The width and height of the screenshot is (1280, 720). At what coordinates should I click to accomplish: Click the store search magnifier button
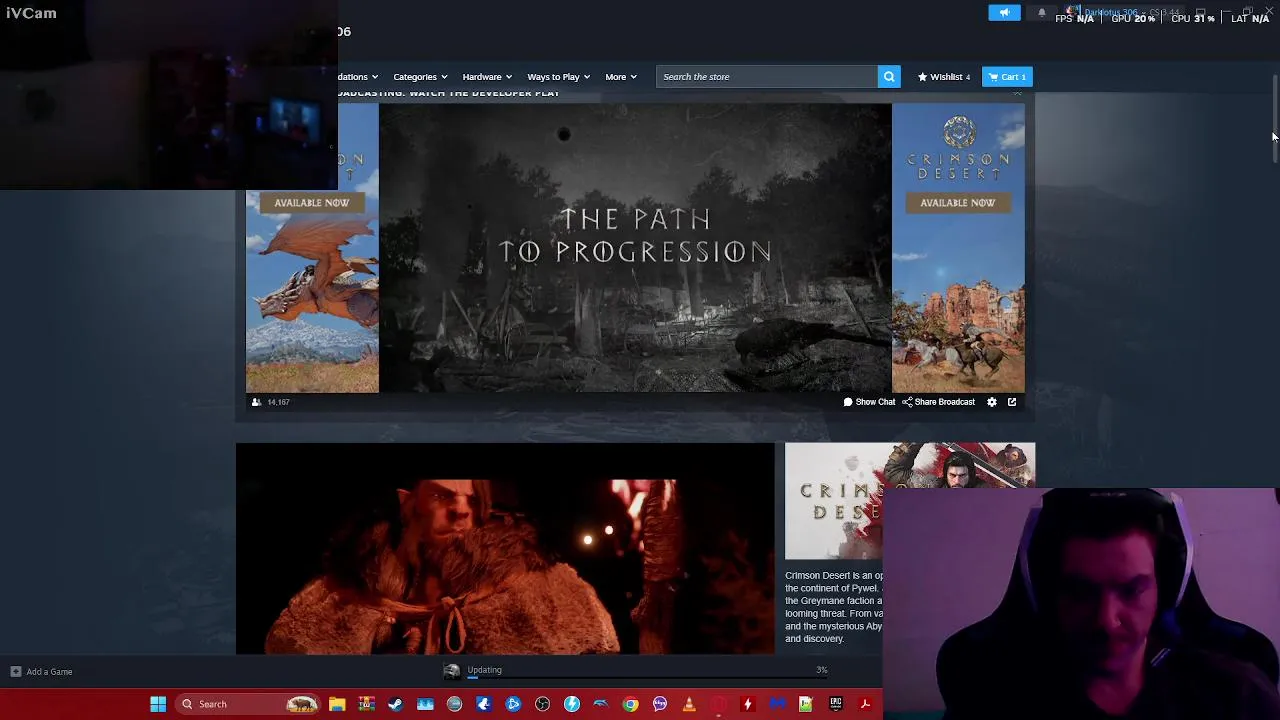point(888,77)
